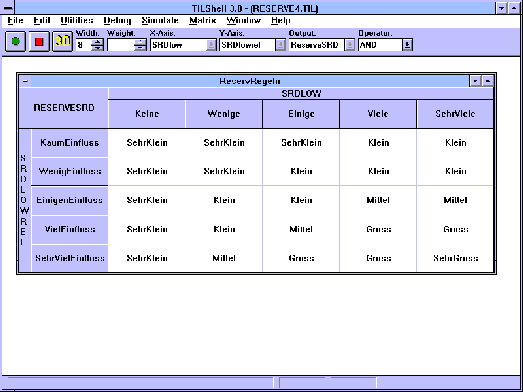Select WenigEinfluss row cell under Wenige
This screenshot has height=392, width=523.
224,171
